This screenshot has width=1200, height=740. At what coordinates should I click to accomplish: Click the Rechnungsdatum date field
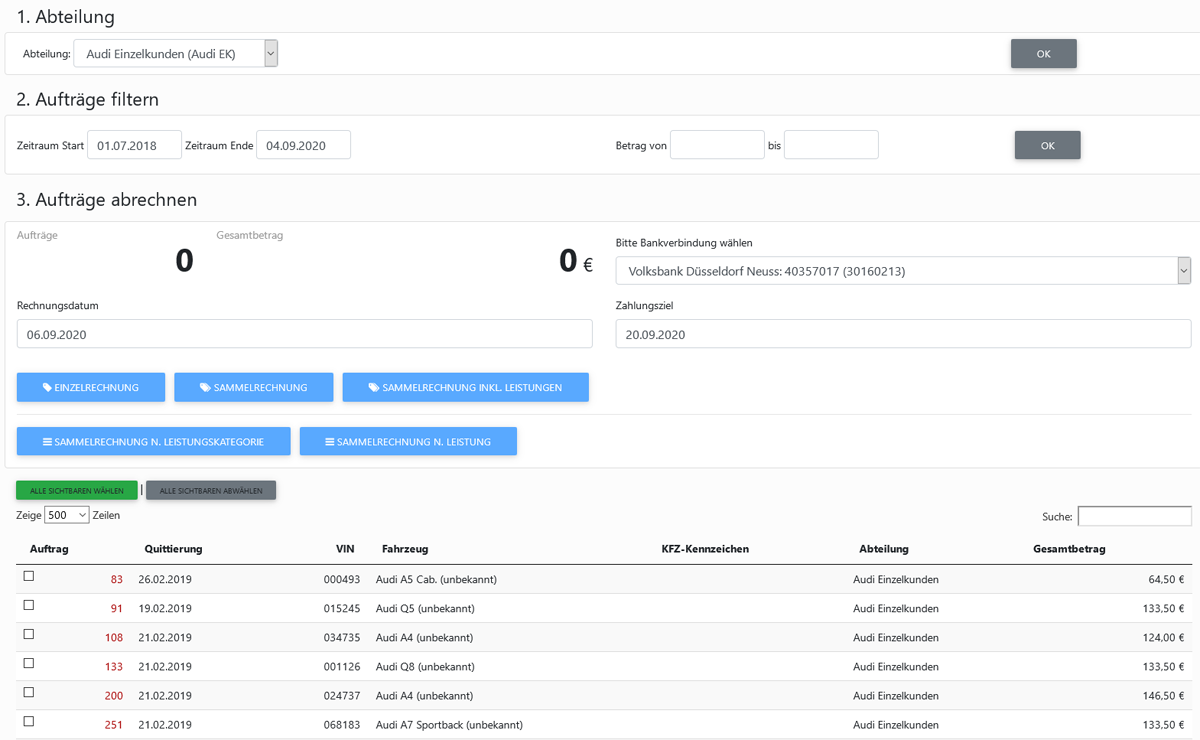[x=300, y=333]
